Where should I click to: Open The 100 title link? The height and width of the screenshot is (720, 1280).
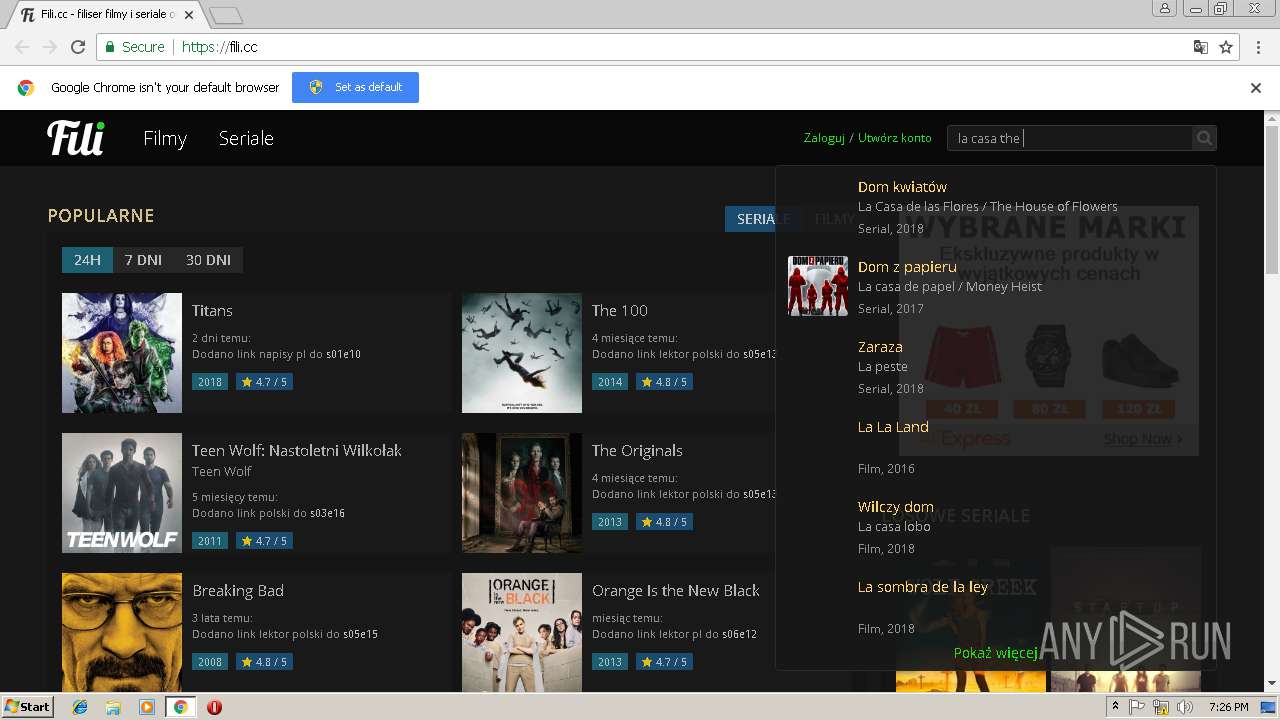click(620, 311)
